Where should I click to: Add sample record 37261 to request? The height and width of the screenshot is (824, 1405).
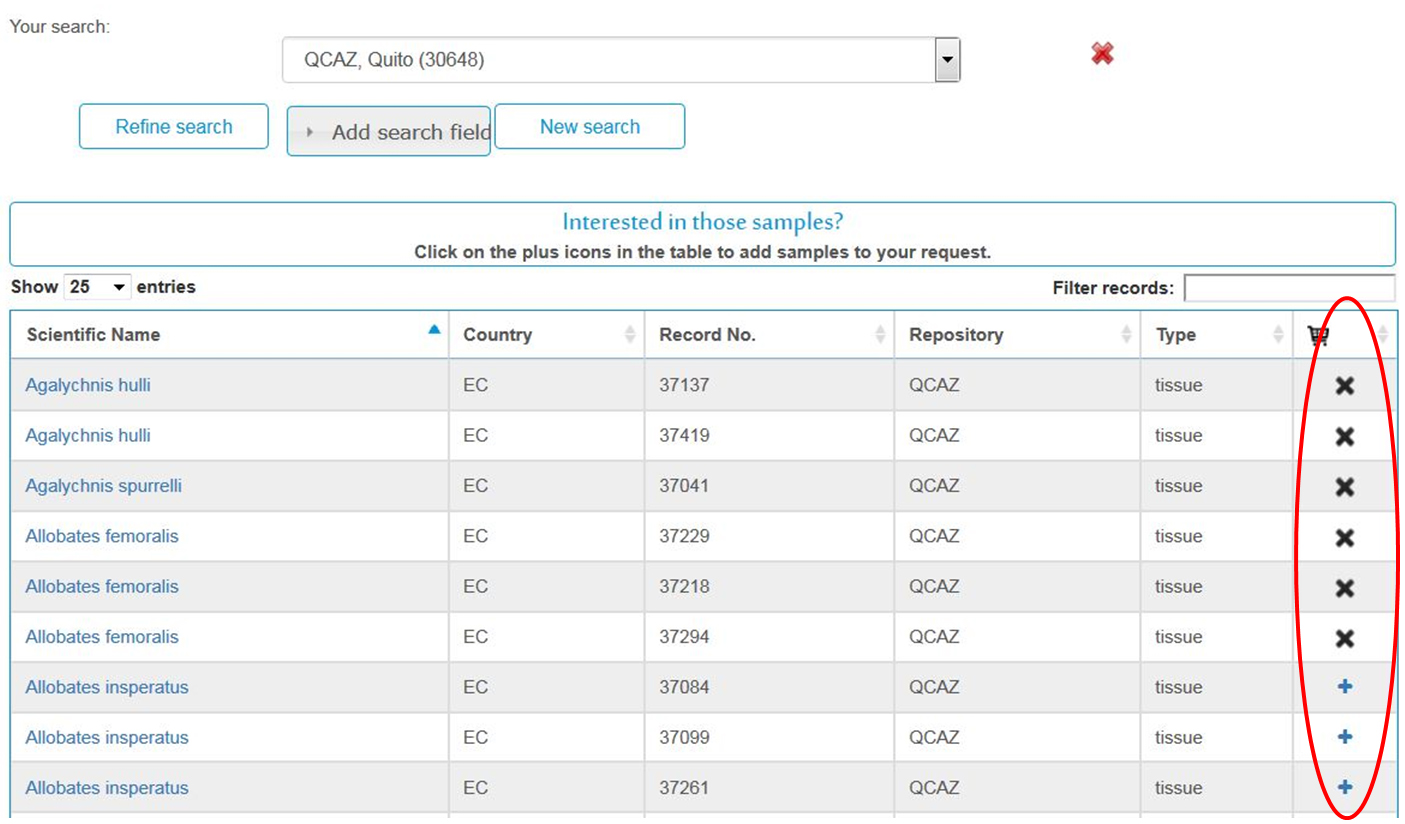coord(1345,787)
